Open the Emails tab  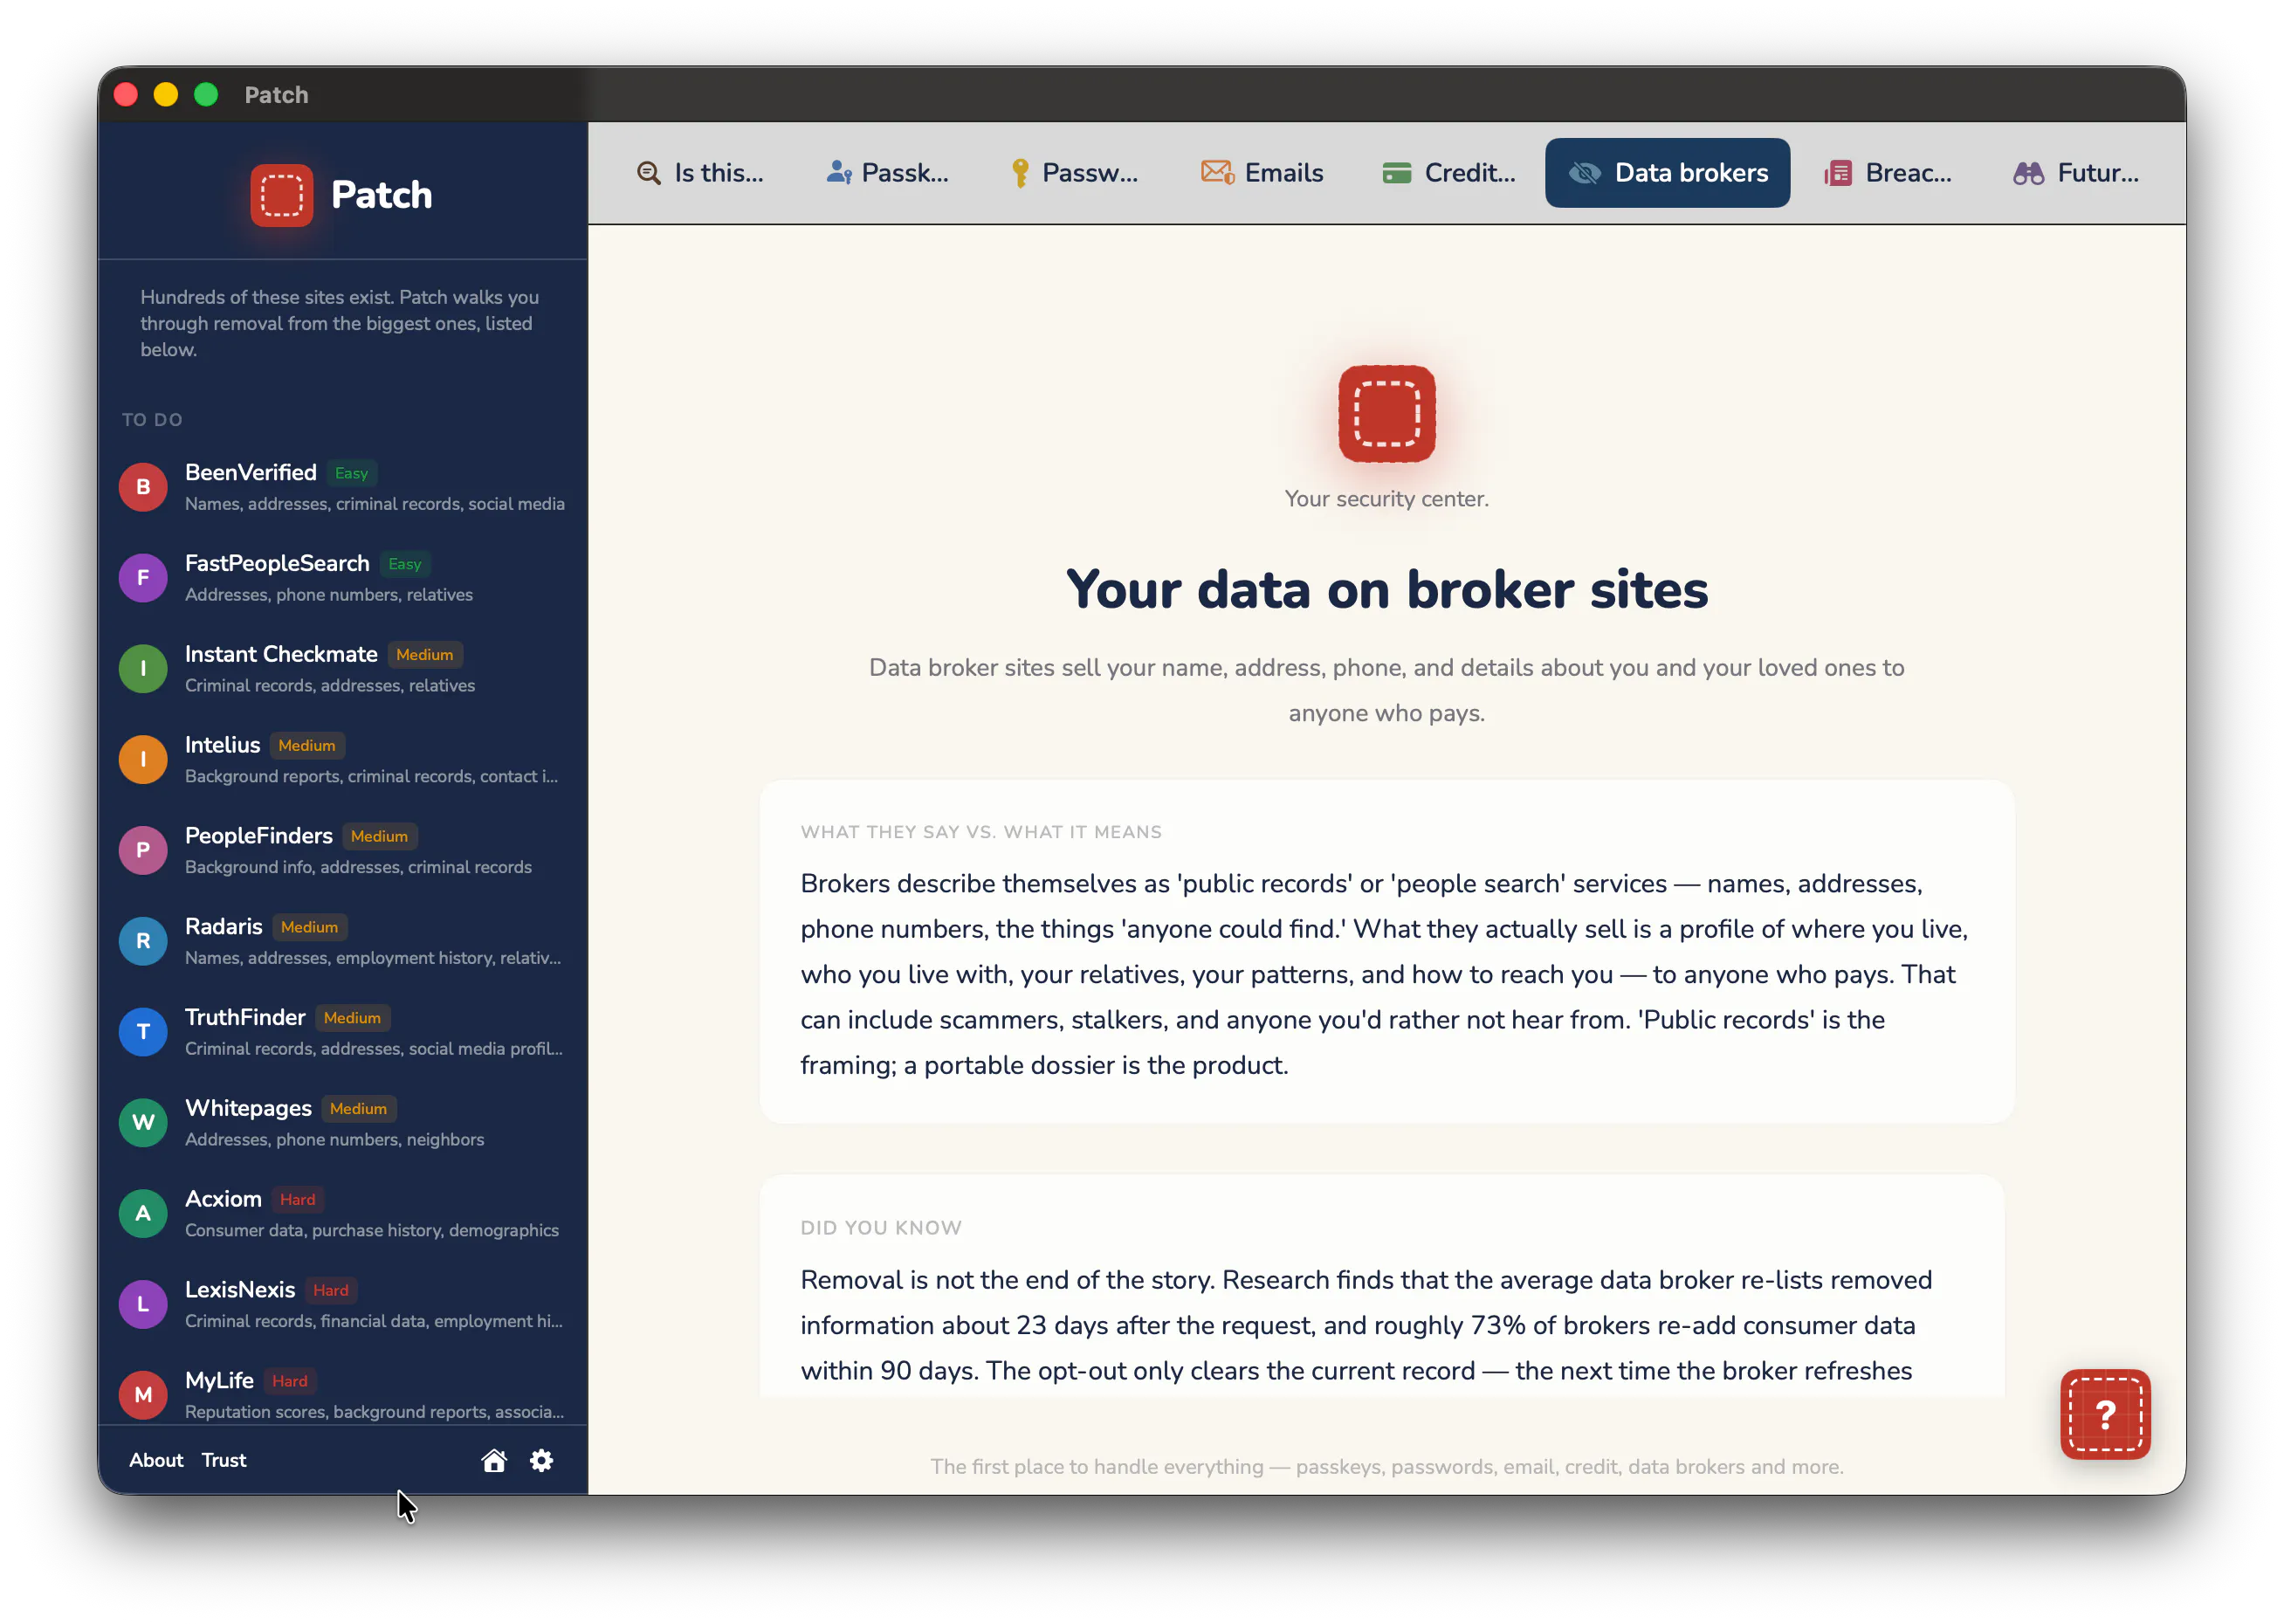1261,173
